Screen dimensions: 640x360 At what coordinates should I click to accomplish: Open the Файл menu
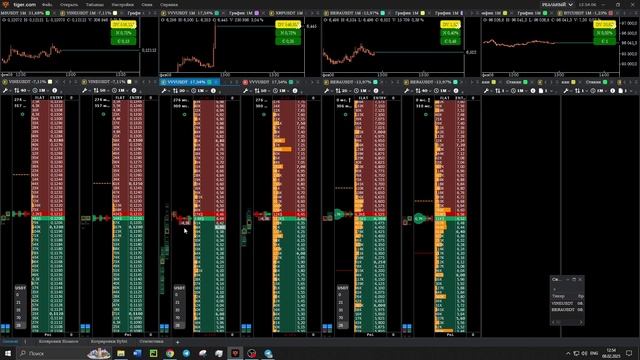(47, 4)
